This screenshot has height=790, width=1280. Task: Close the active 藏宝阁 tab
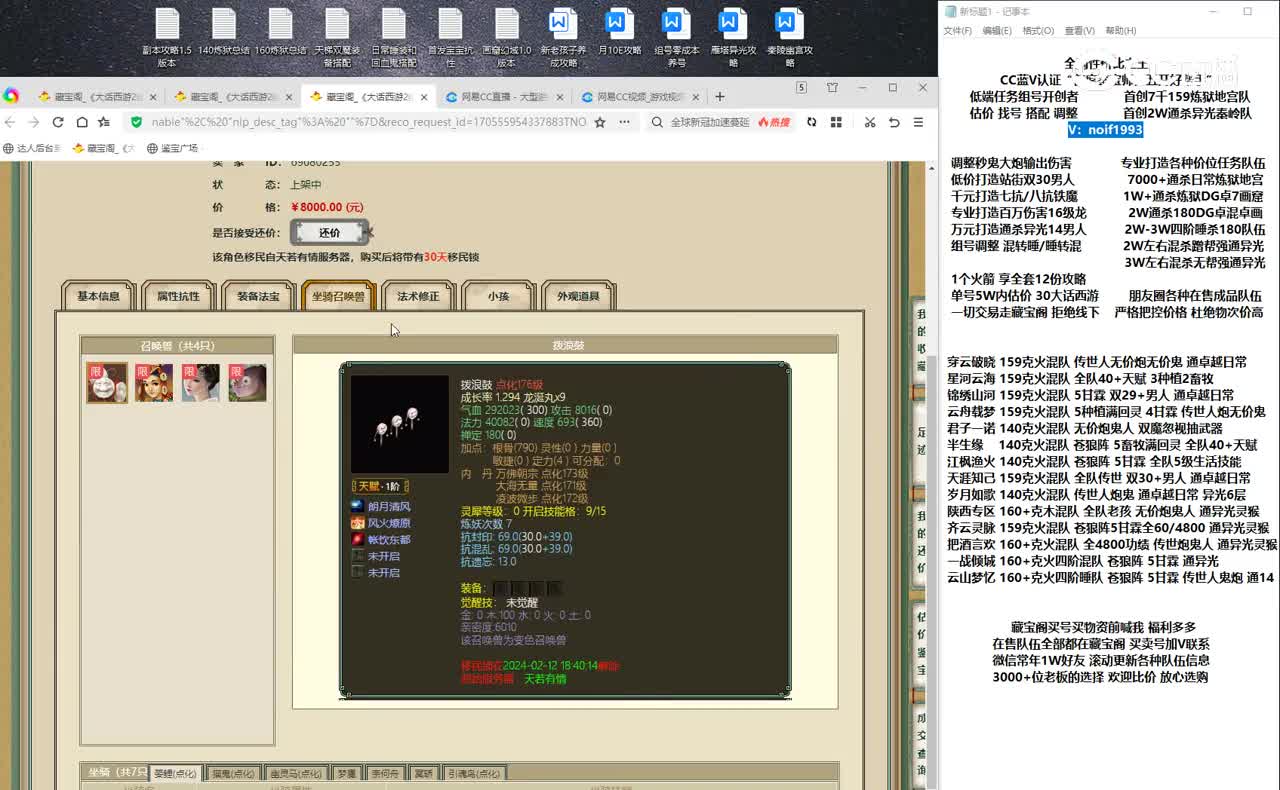pyautogui.click(x=424, y=97)
